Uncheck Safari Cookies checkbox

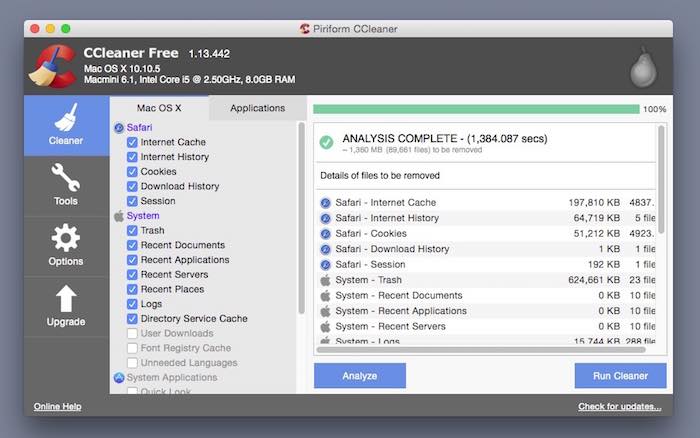(x=132, y=172)
